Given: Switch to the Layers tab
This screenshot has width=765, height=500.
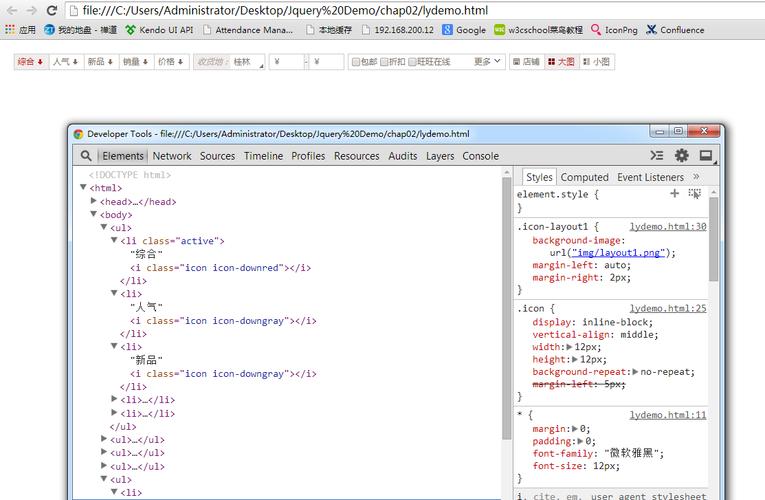Looking at the screenshot, I should click(x=440, y=156).
